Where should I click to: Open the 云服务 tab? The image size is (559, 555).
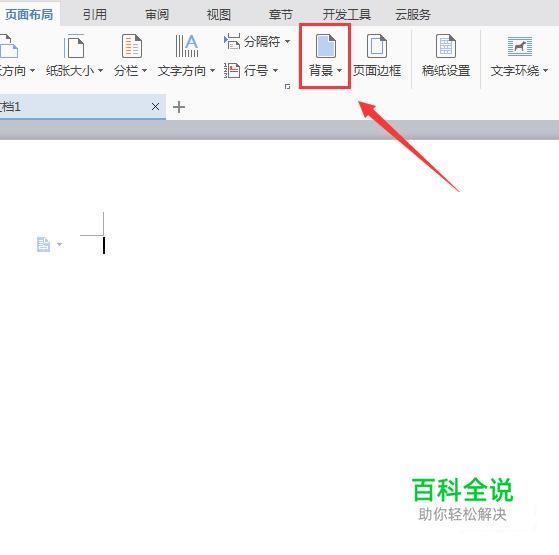coord(413,15)
